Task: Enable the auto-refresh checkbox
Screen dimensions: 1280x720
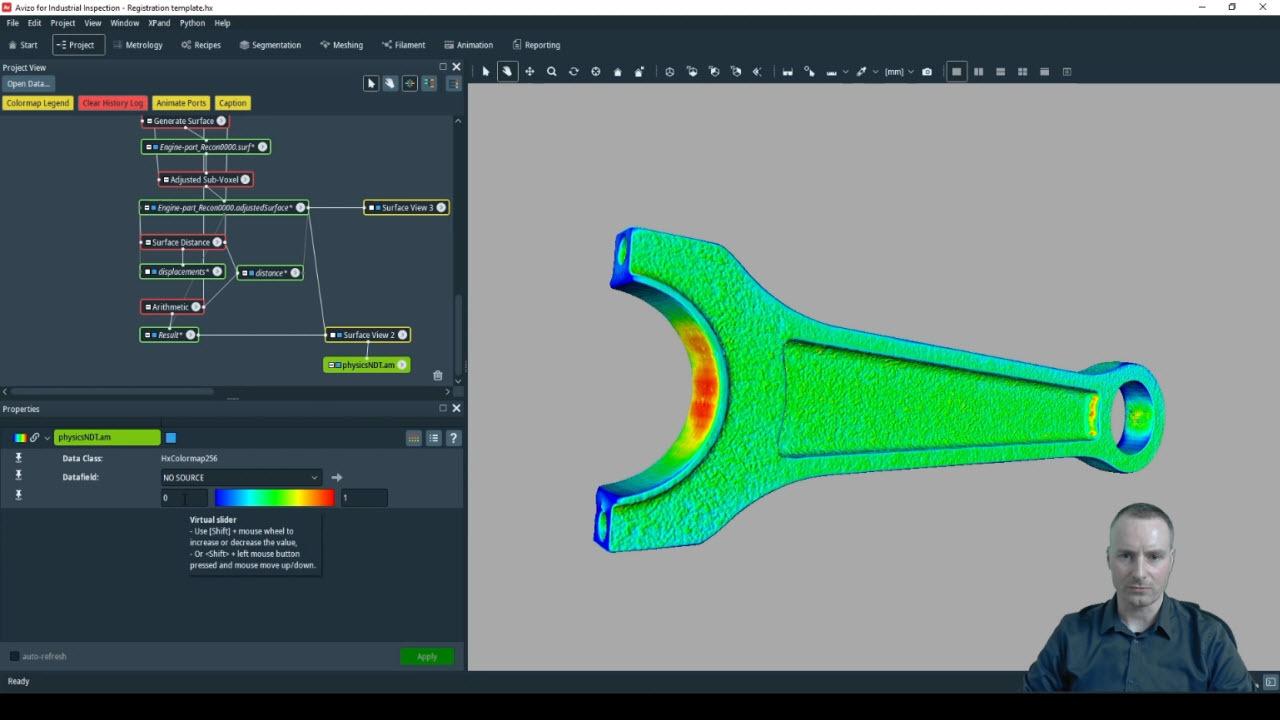Action: click(14, 657)
